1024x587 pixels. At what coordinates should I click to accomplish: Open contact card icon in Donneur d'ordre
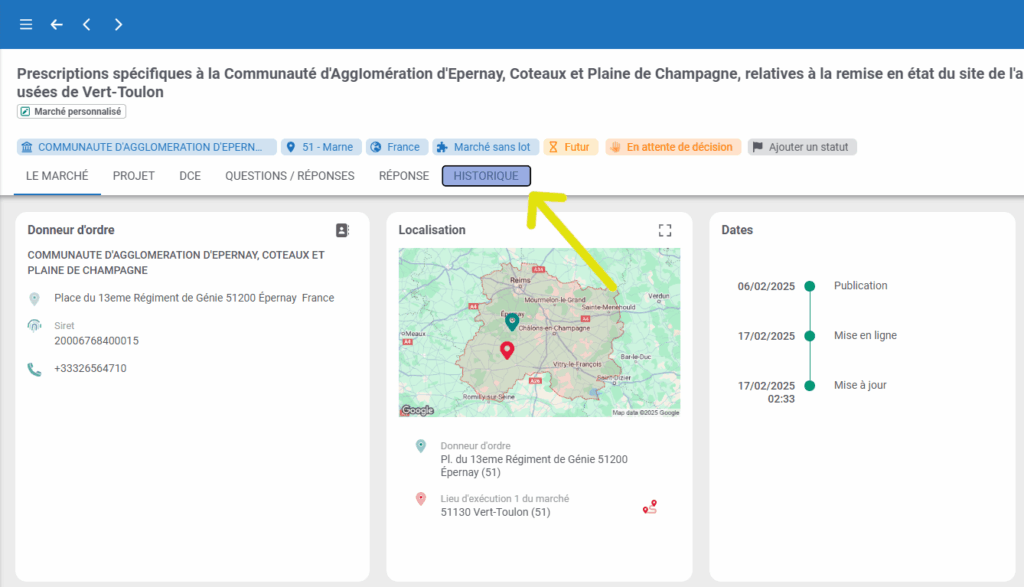[x=342, y=230]
